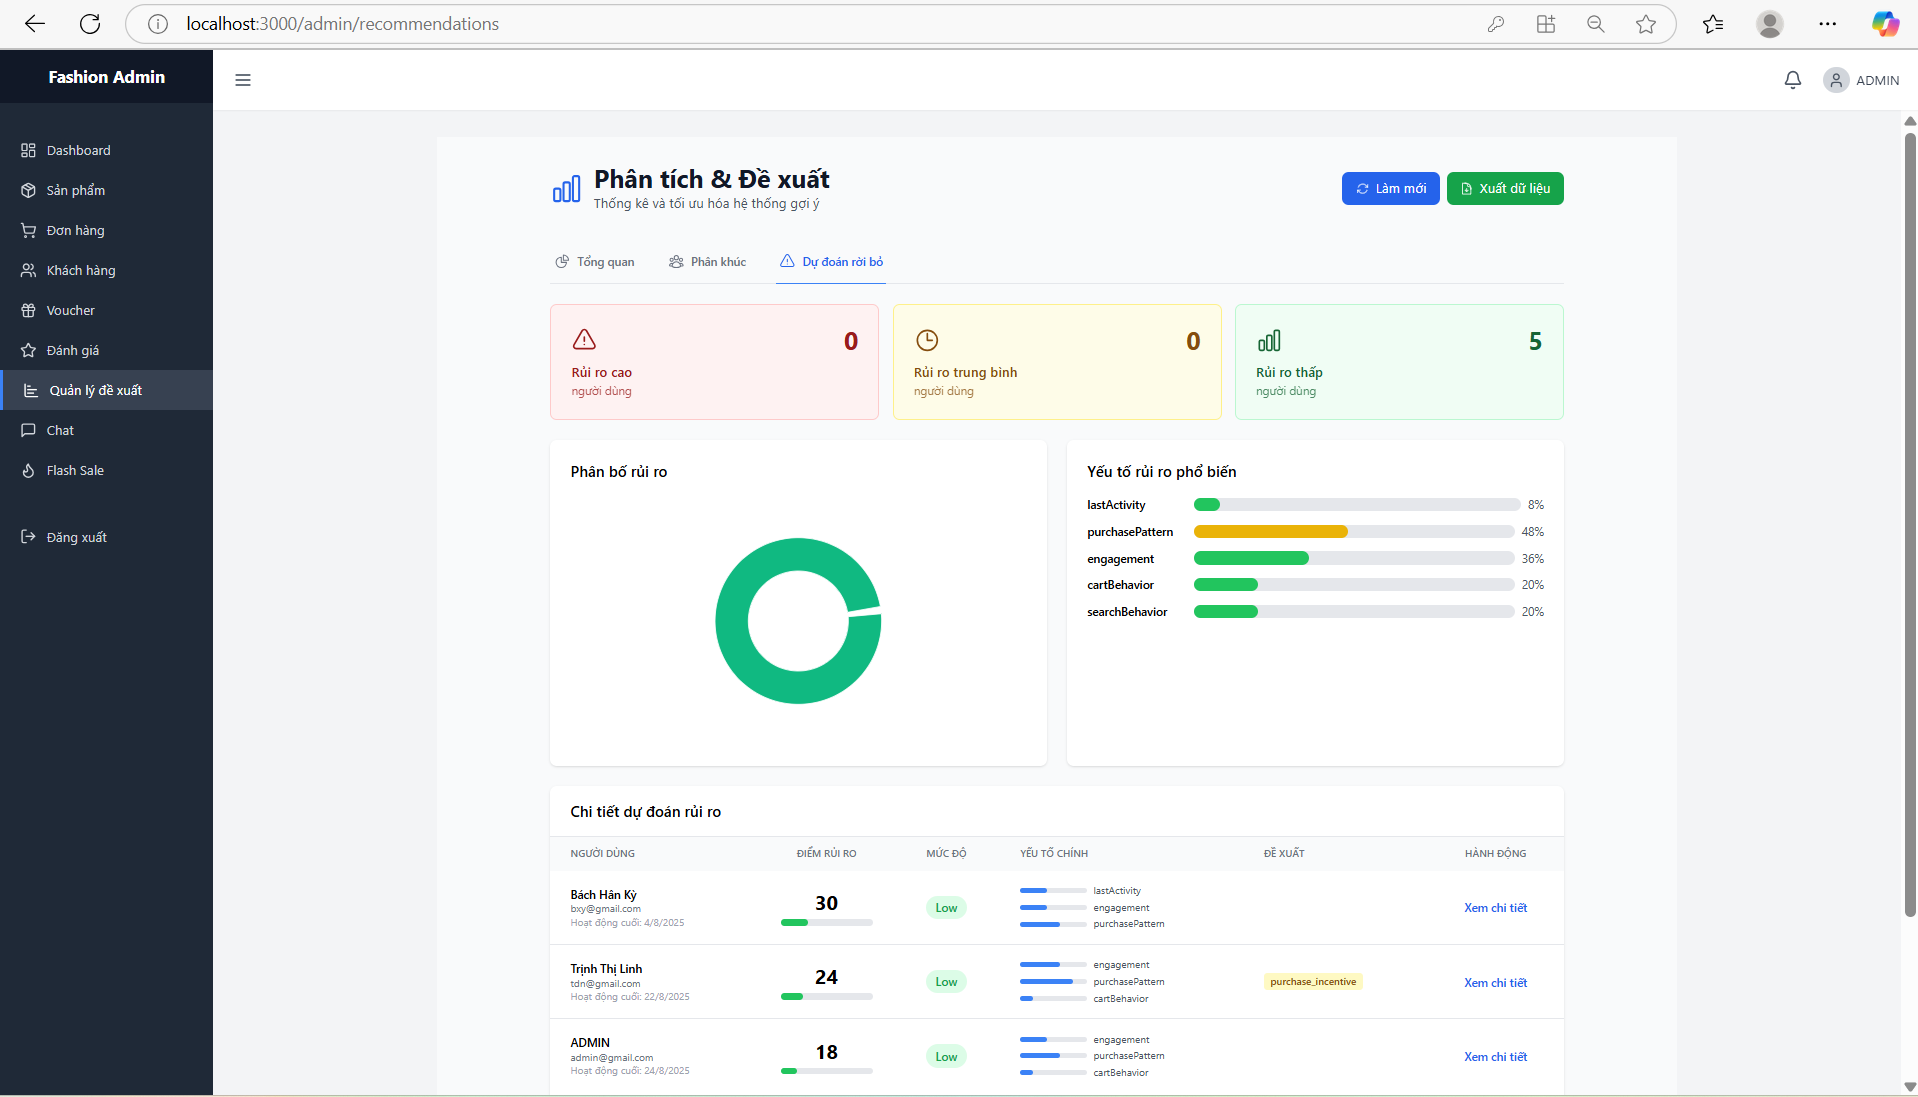Click the site info icon in address bar
1918x1097 pixels.
pos(158,24)
